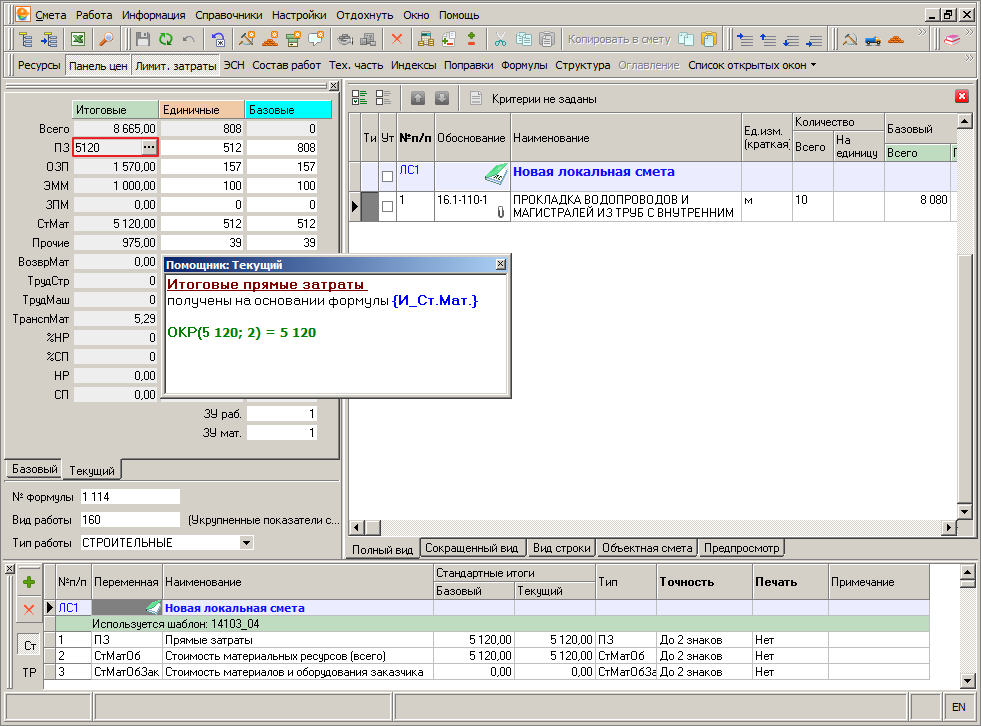Viewport: 981px width, 726px height.
Task: Click the Ст button in bottom panel
Action: click(29, 645)
